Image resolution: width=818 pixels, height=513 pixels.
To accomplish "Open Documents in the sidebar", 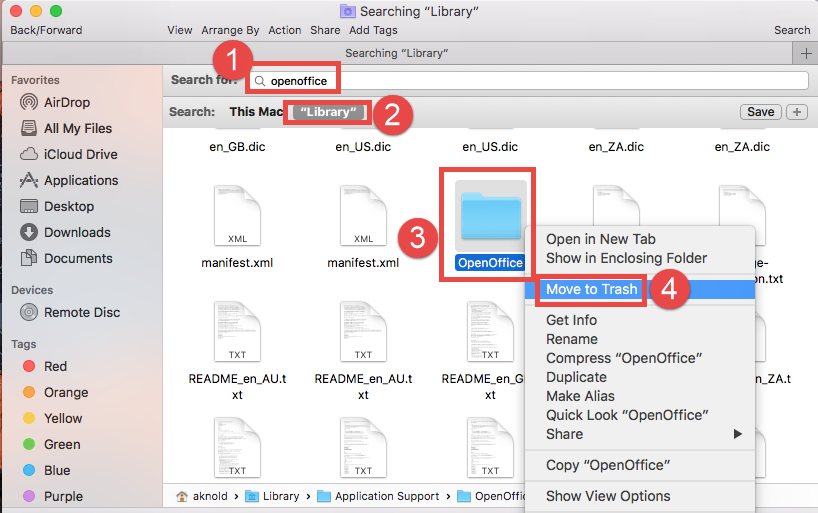I will coord(66,258).
